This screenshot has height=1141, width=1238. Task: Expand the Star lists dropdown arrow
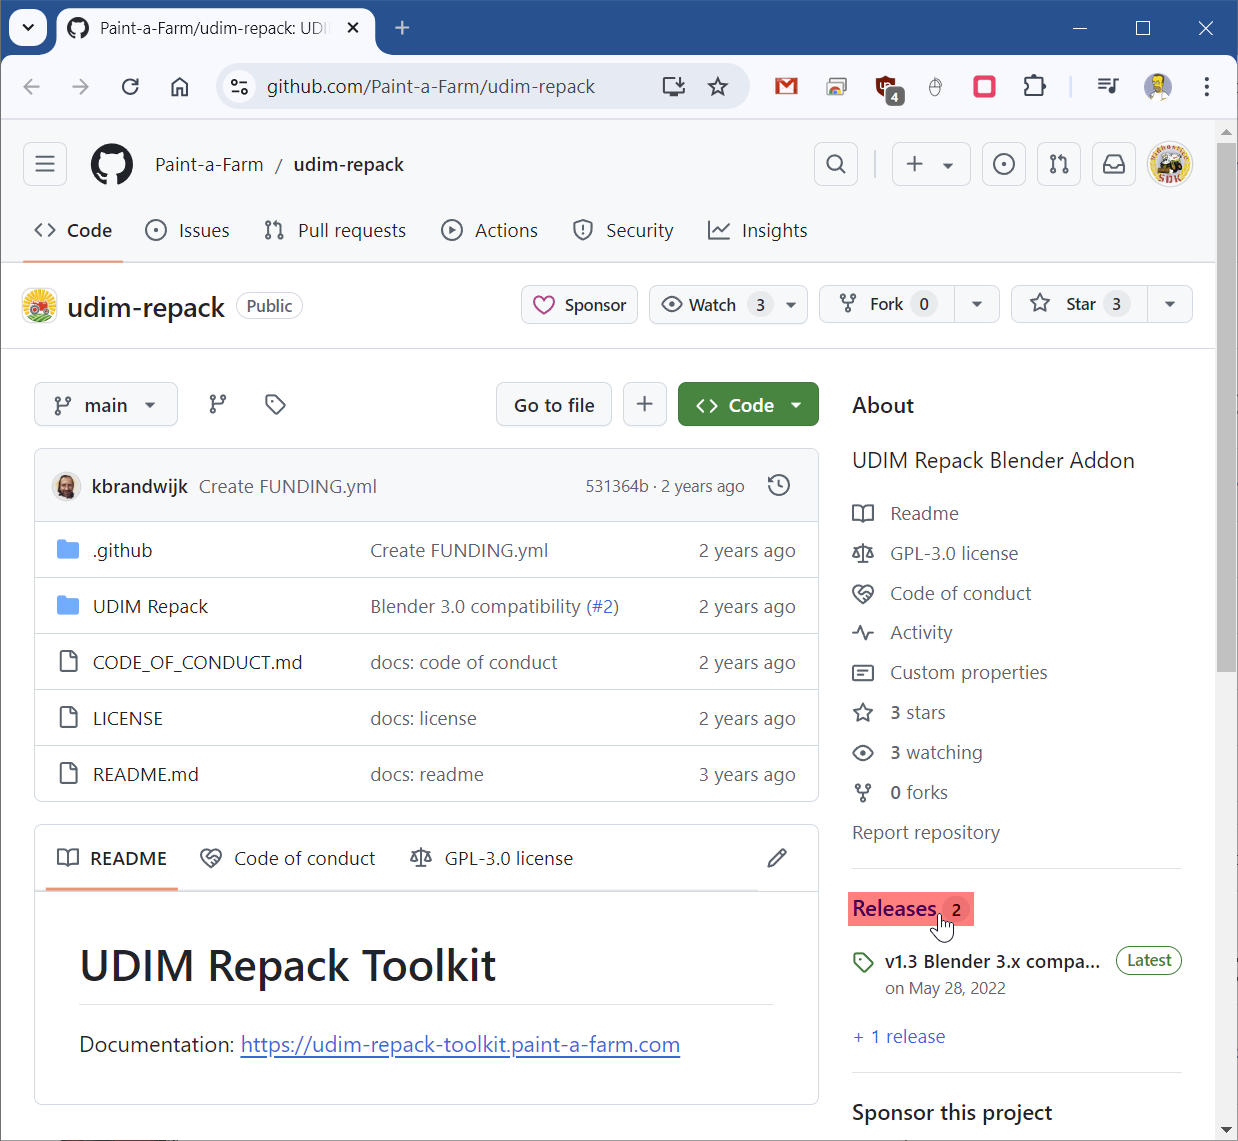pos(1170,304)
